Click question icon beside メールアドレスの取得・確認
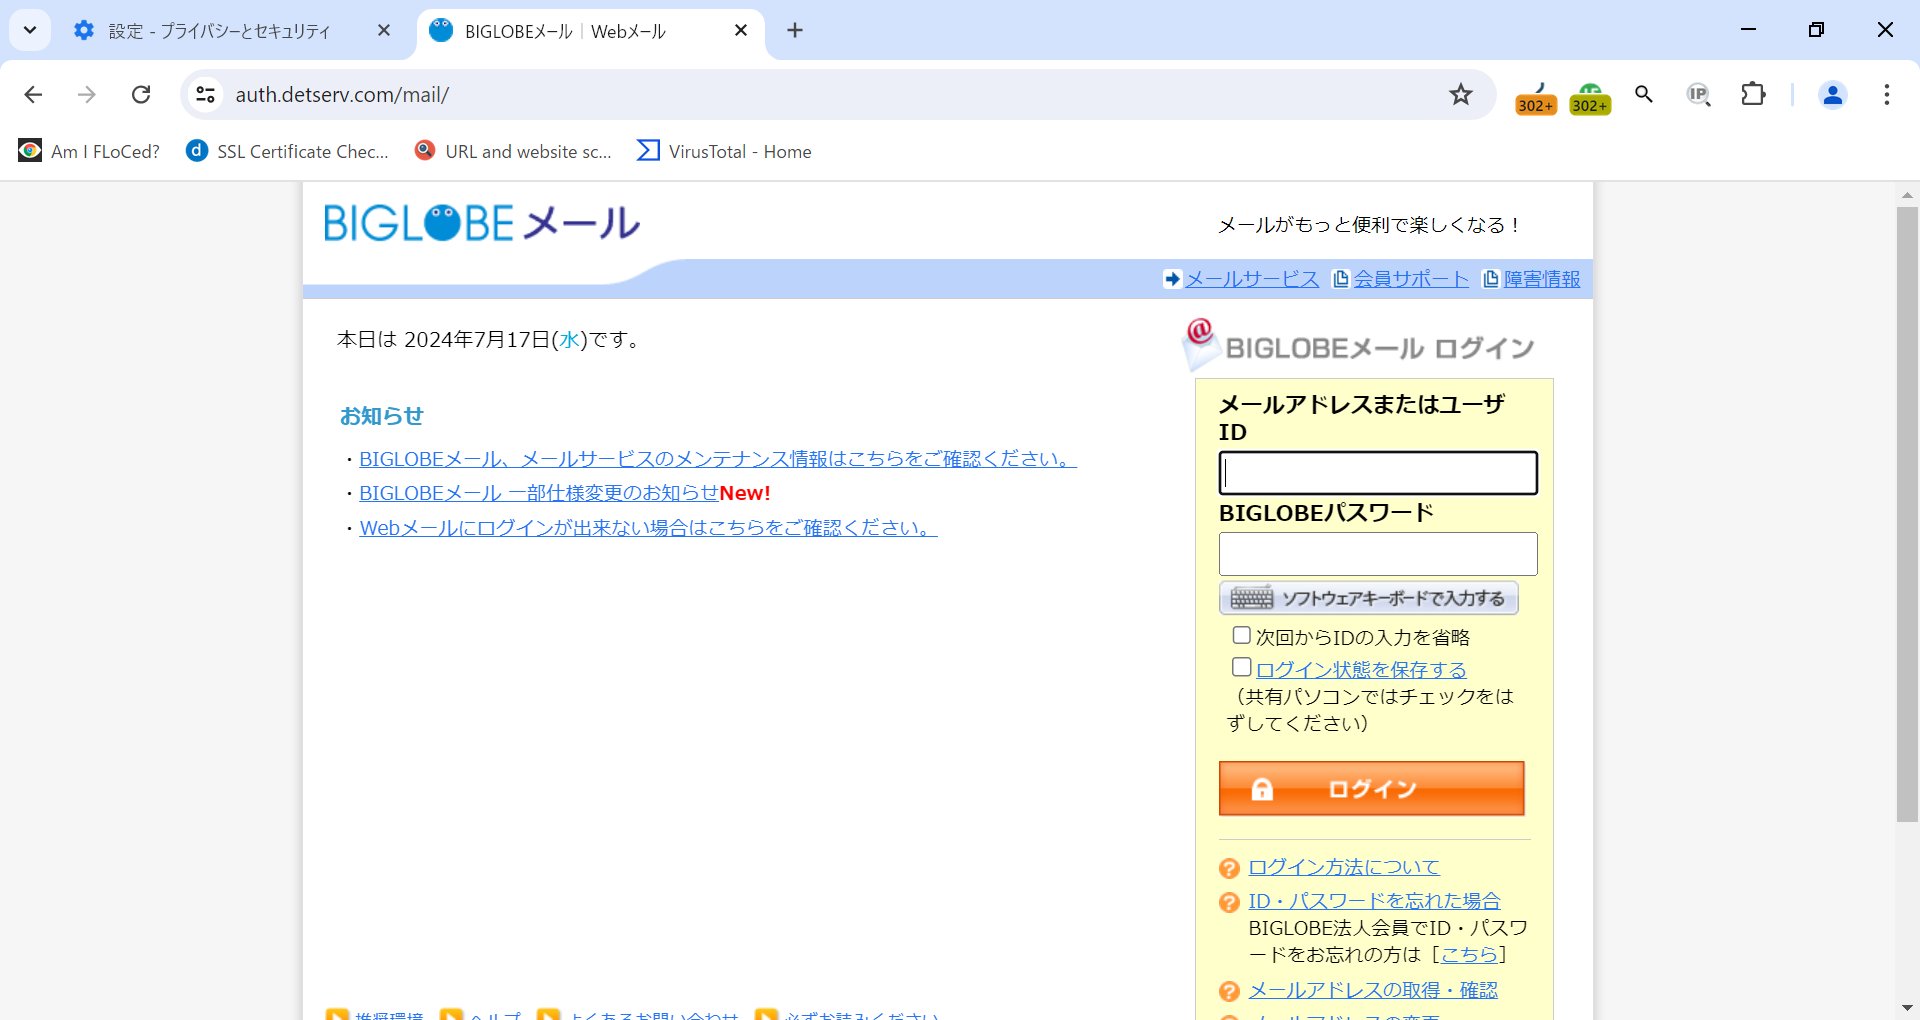 1230,991
